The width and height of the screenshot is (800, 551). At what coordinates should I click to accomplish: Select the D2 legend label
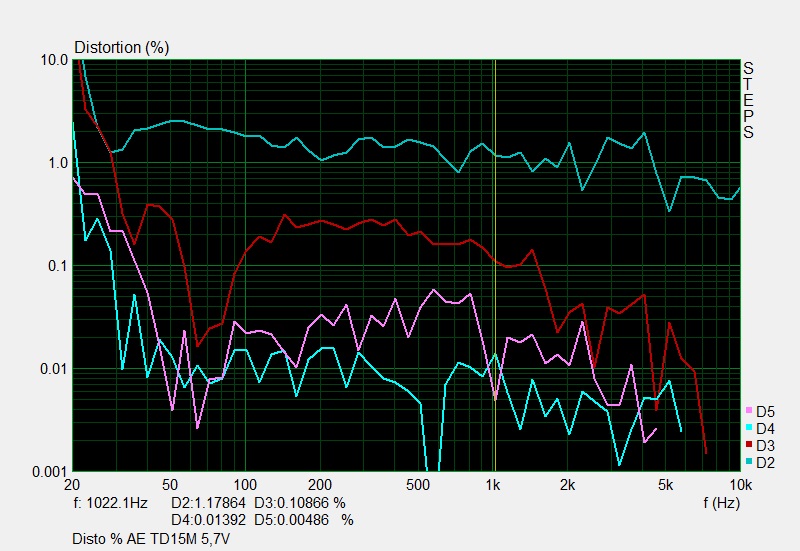click(x=765, y=463)
